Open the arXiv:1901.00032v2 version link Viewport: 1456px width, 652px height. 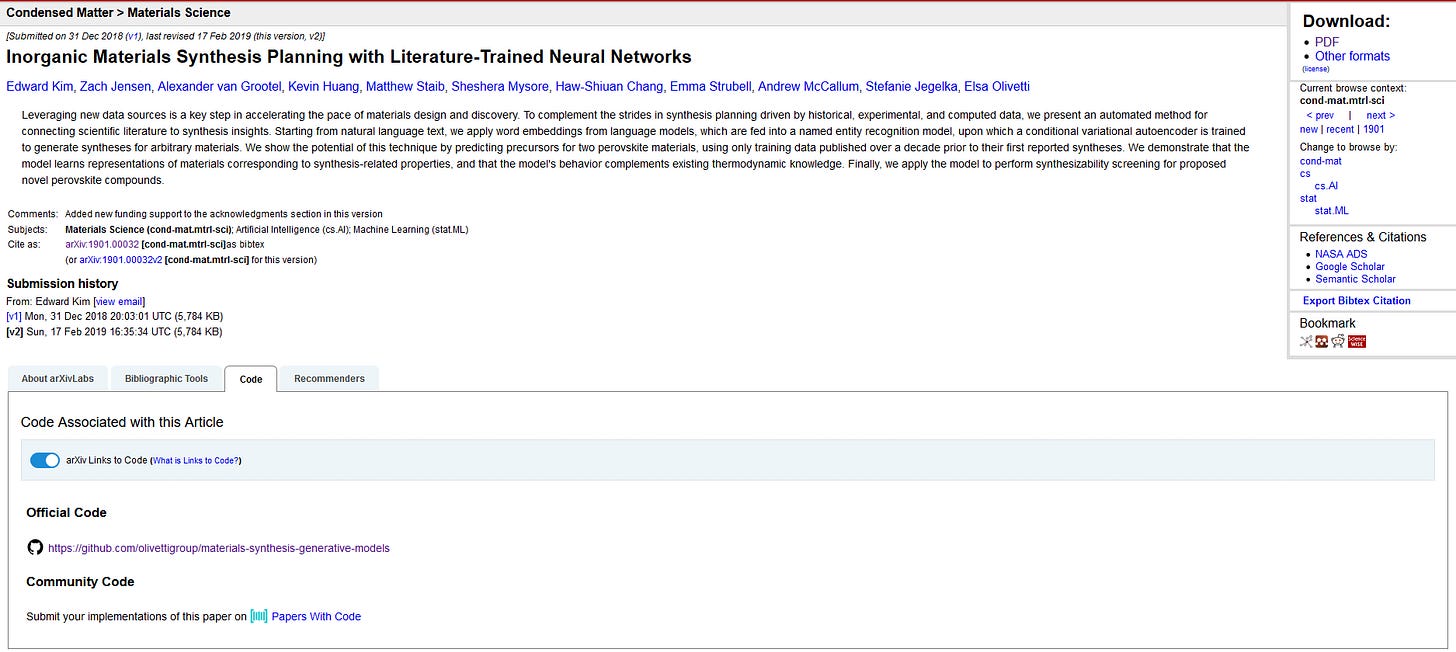(x=120, y=260)
